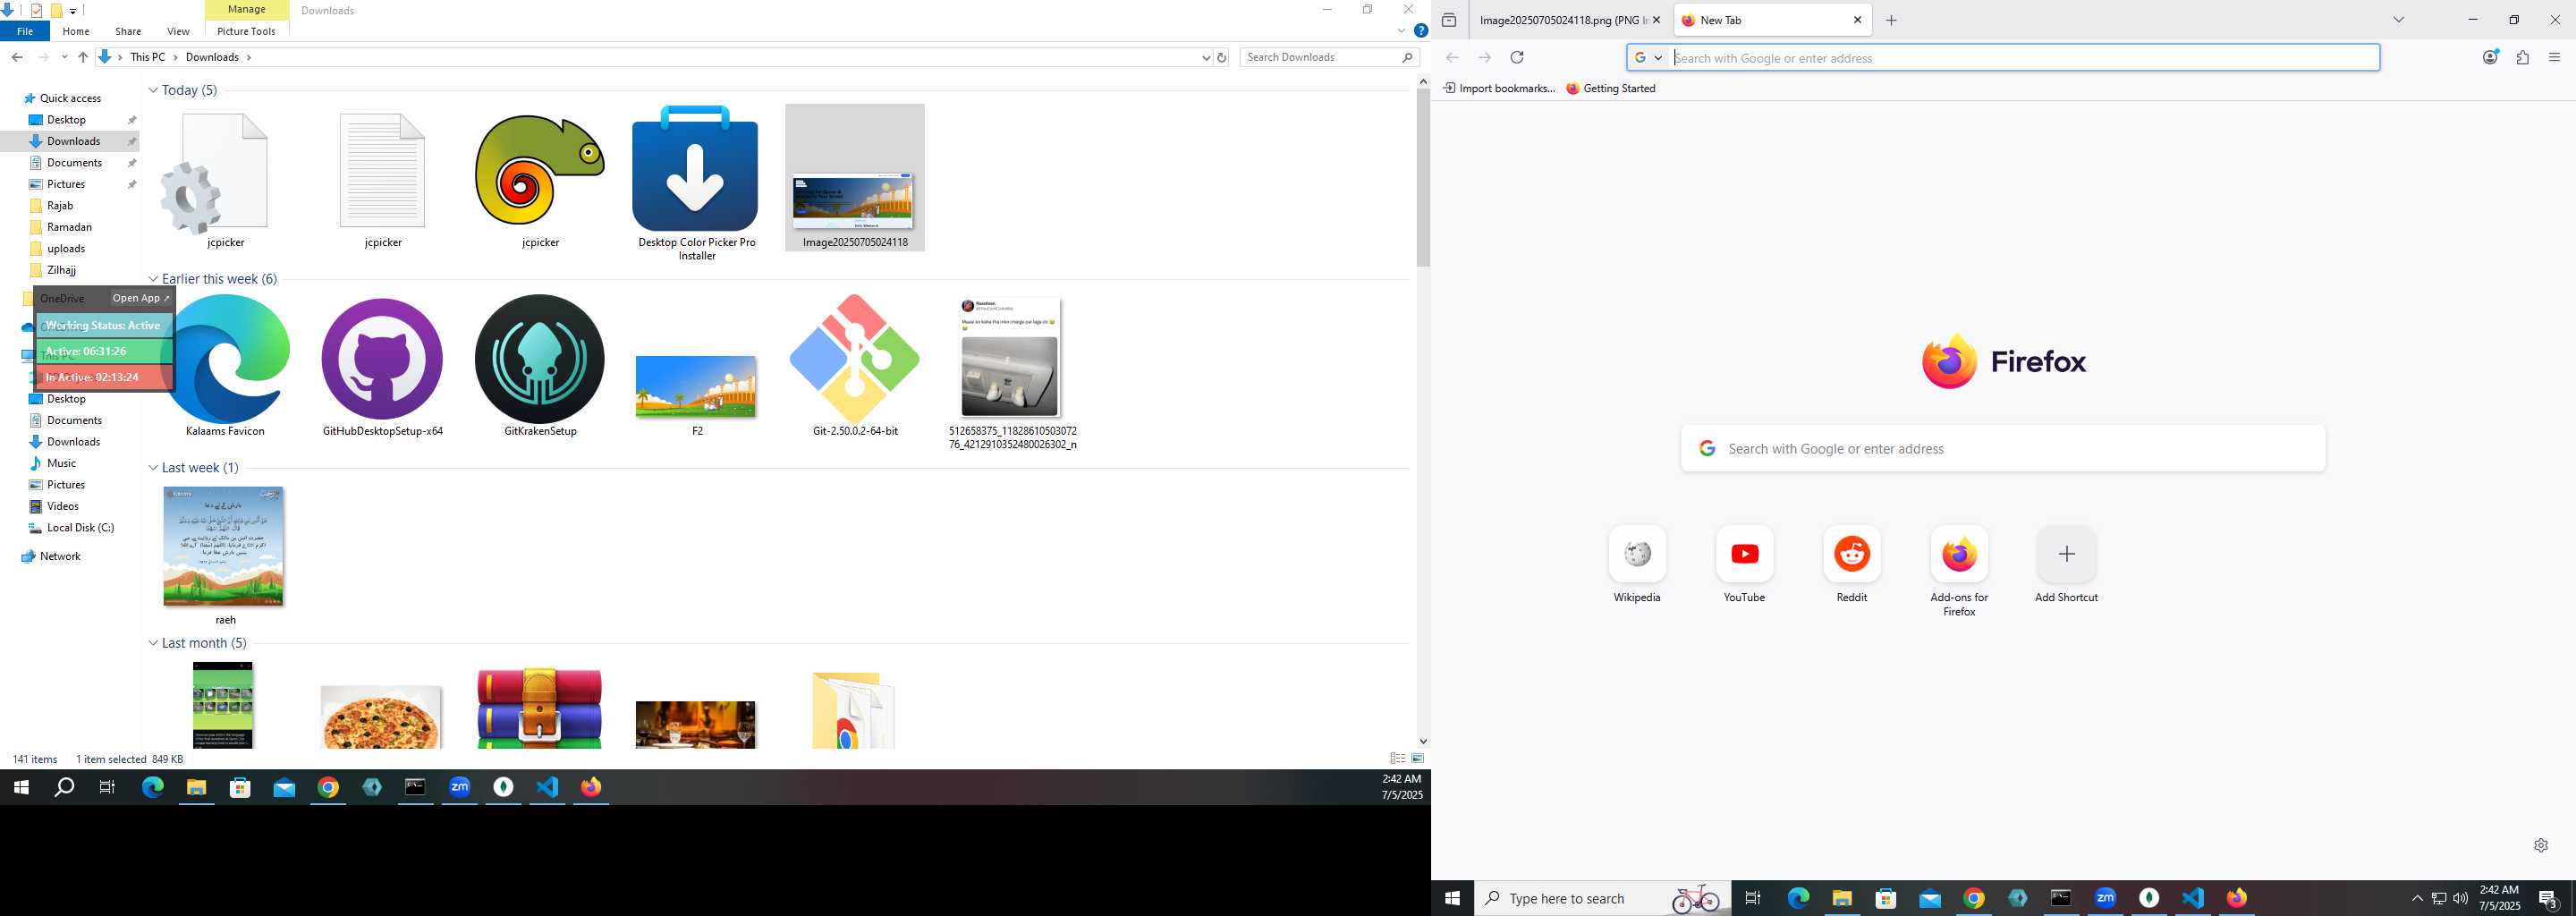
Task: Open the Picture Tools ribbon tab
Action: click(x=246, y=31)
